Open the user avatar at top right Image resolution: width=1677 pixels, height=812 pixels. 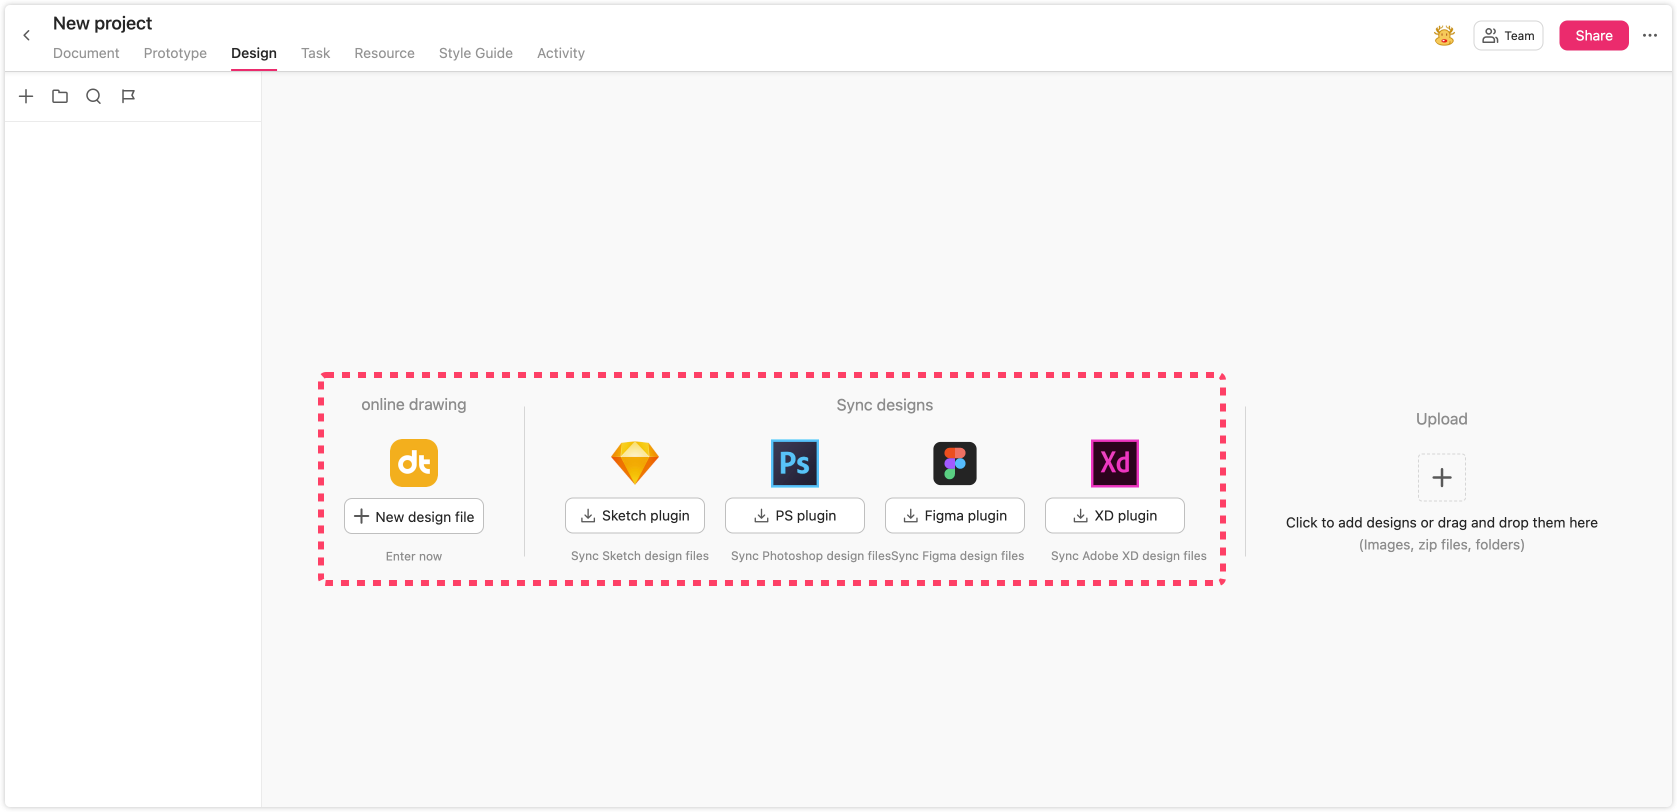[x=1444, y=35]
